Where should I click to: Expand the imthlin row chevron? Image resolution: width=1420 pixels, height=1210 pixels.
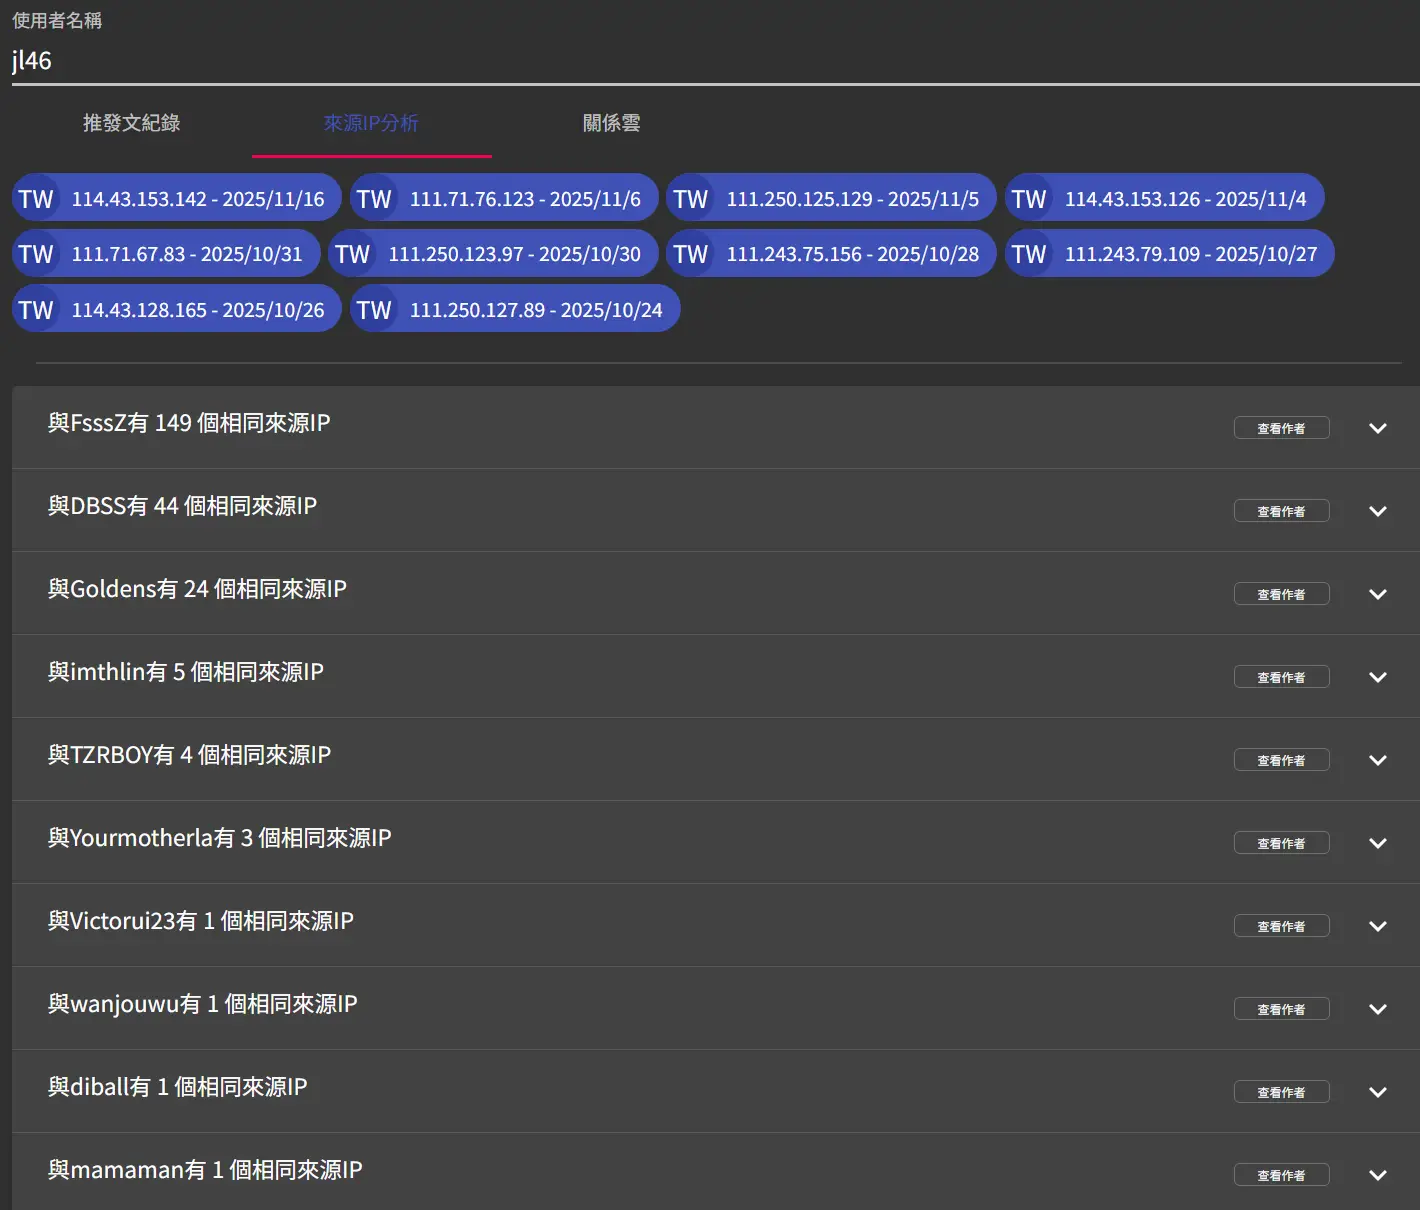pos(1377,677)
